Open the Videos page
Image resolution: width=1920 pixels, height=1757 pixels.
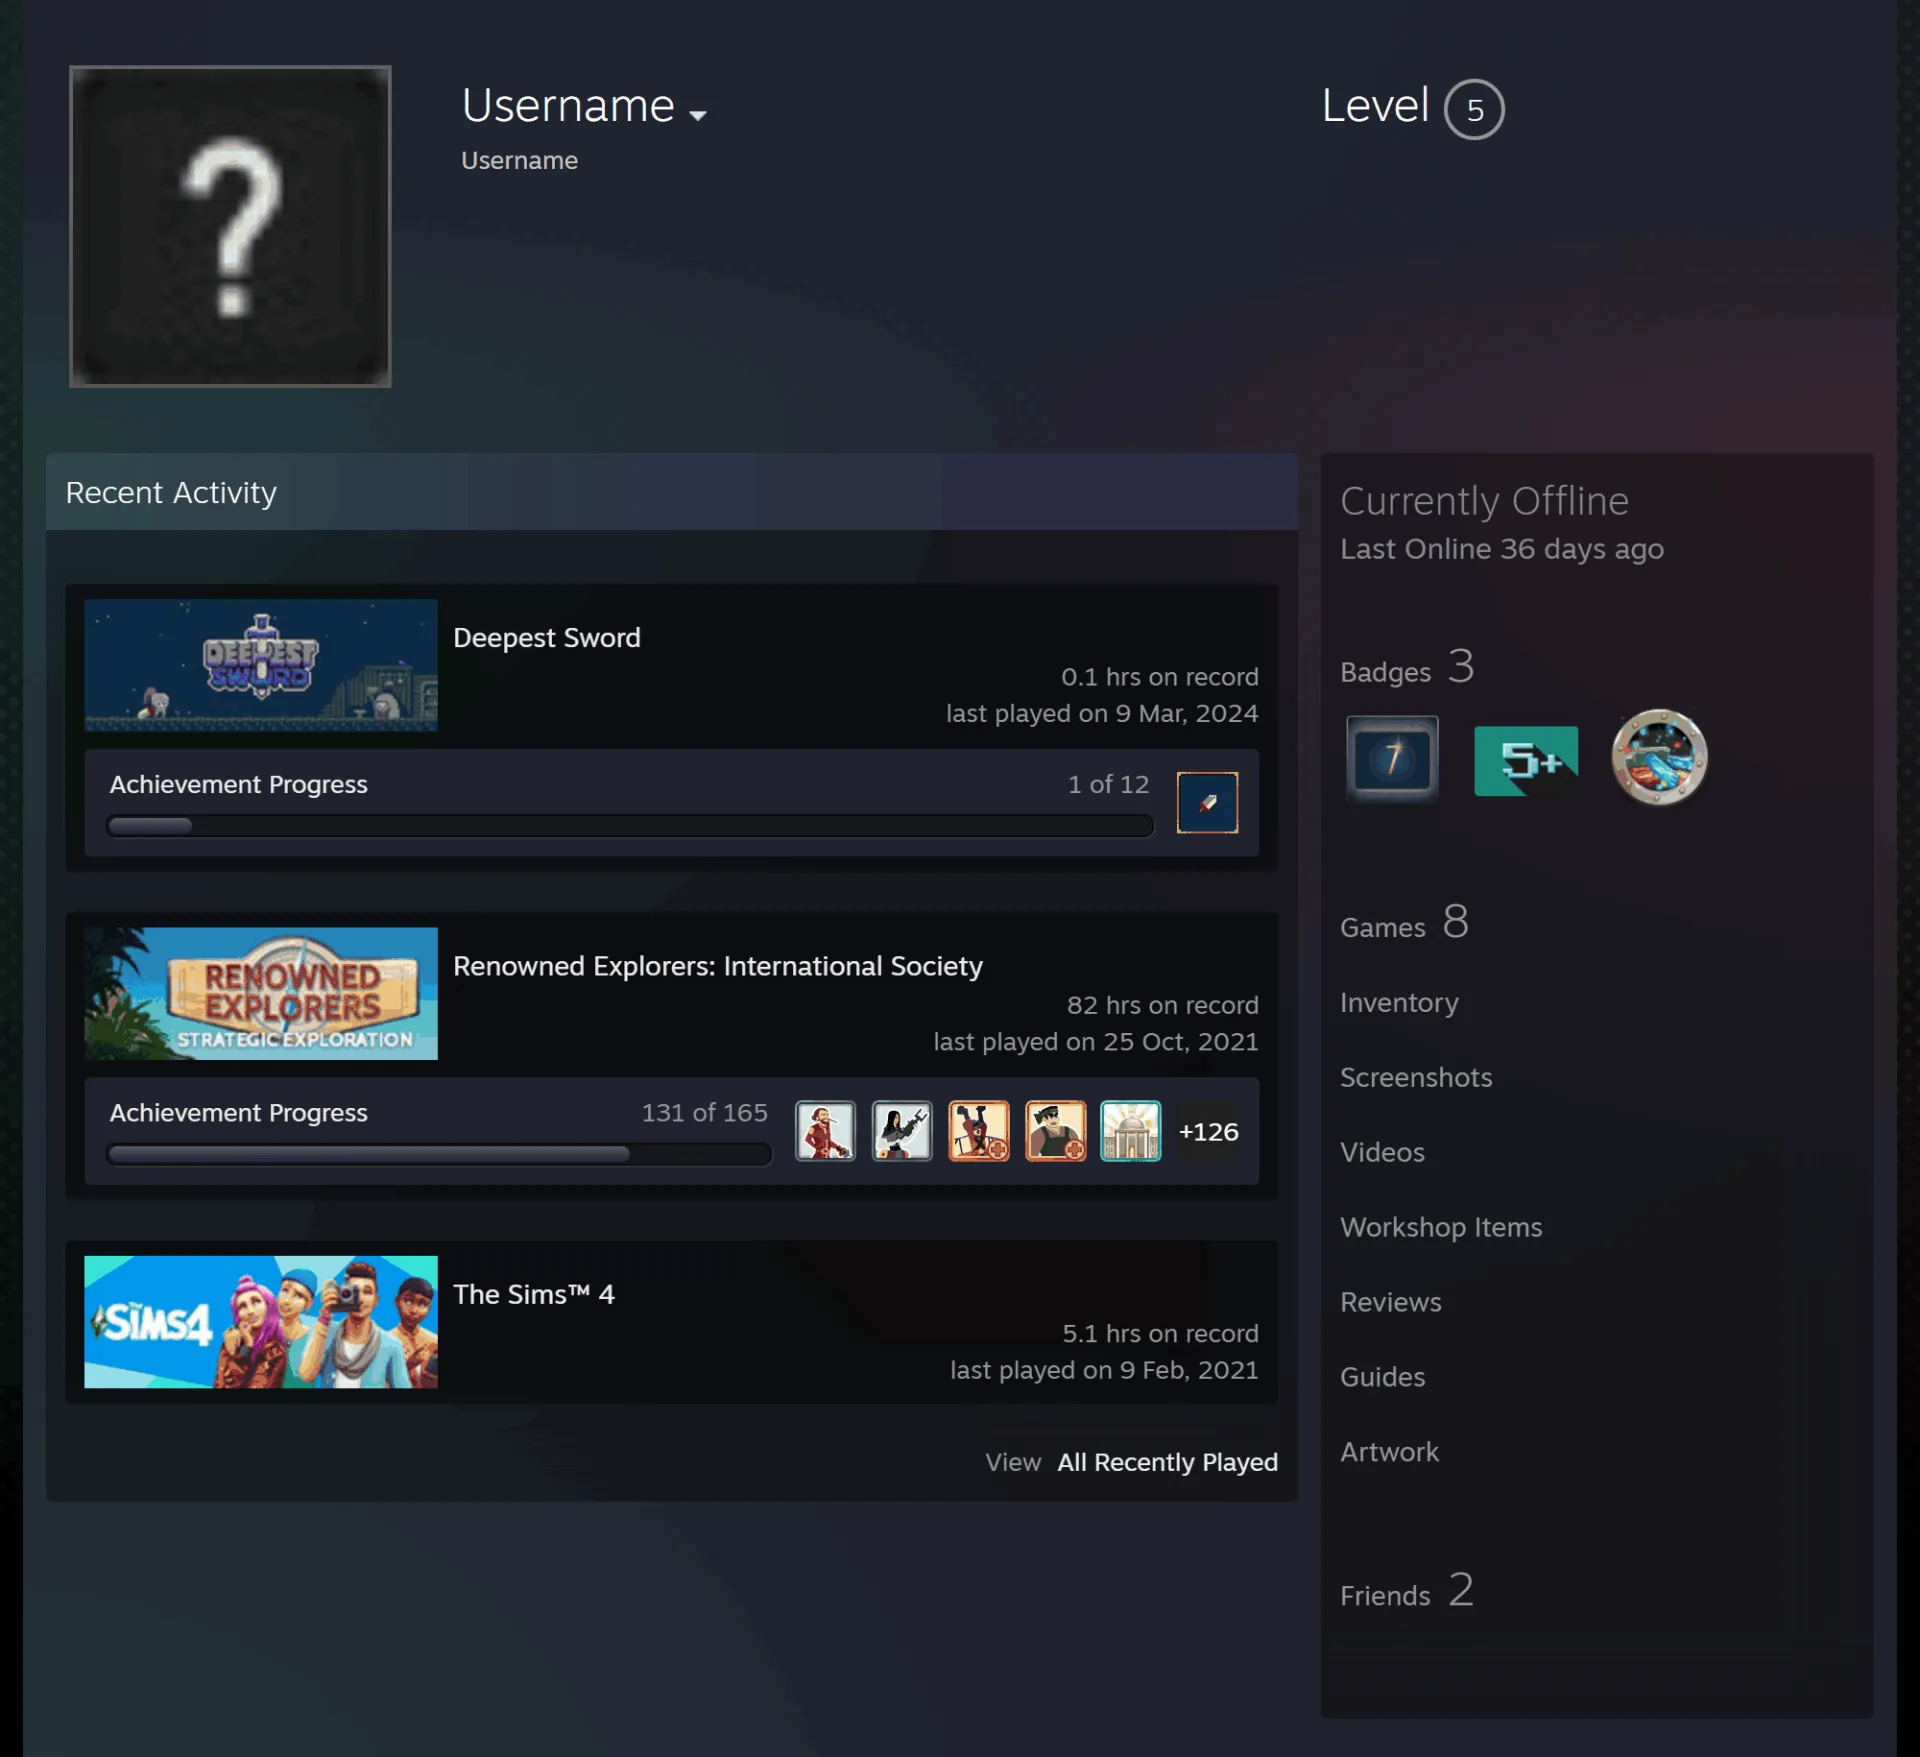click(1382, 1152)
